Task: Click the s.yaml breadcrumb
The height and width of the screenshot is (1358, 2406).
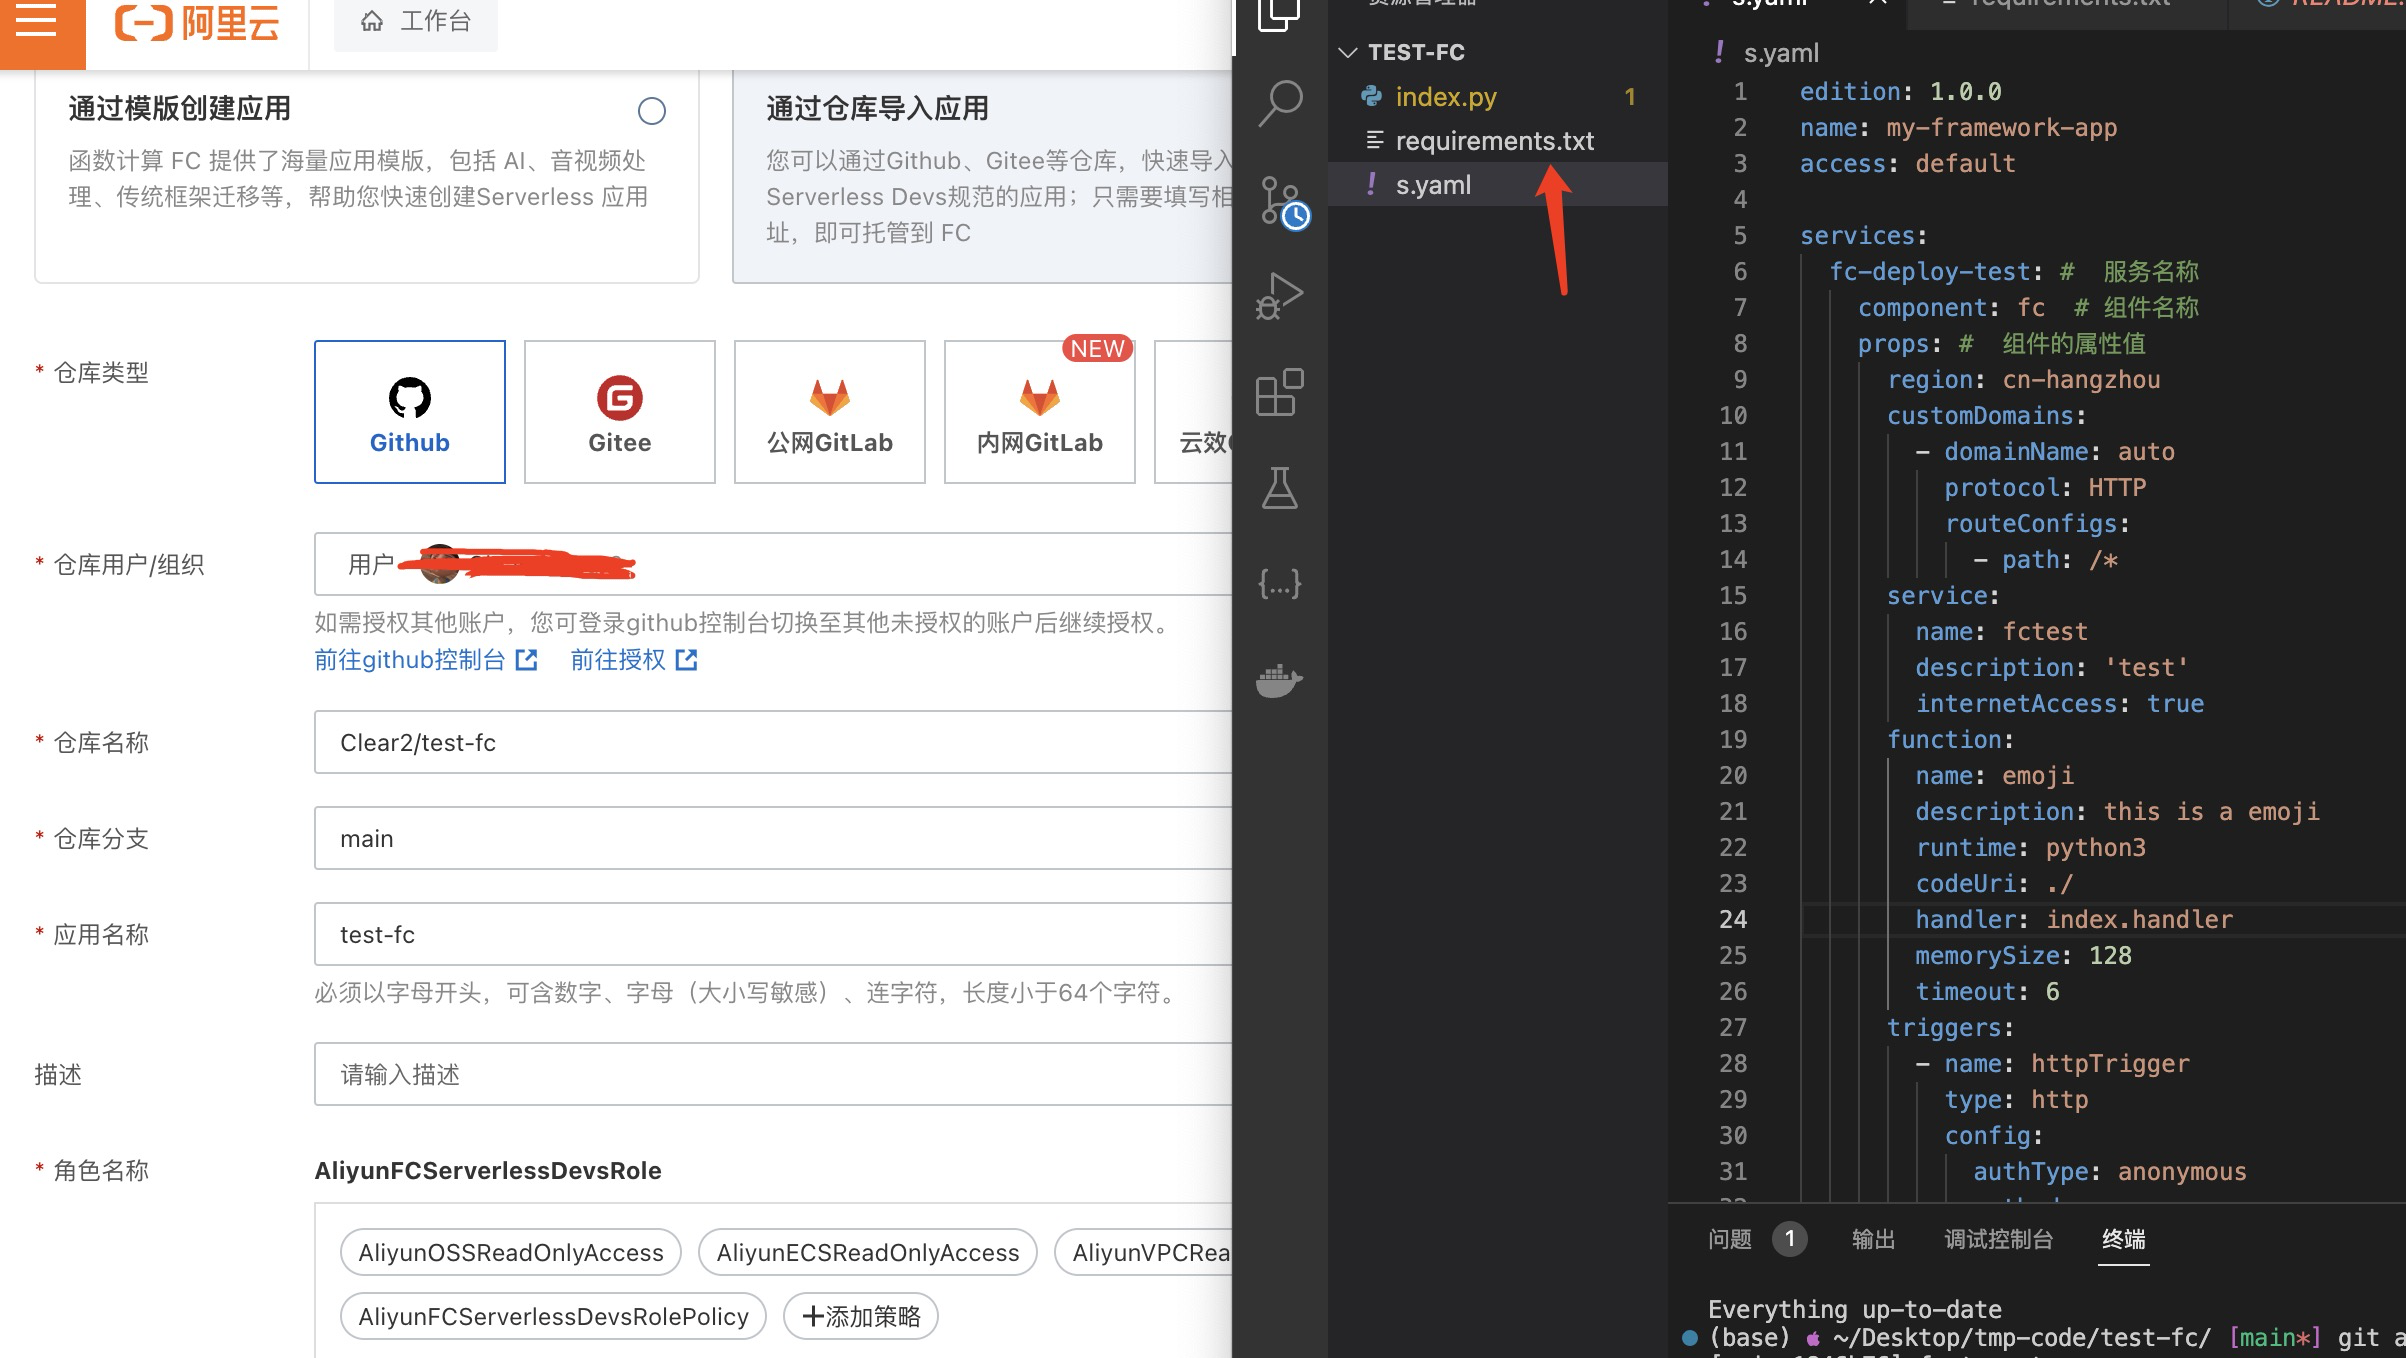Action: (x=1781, y=53)
